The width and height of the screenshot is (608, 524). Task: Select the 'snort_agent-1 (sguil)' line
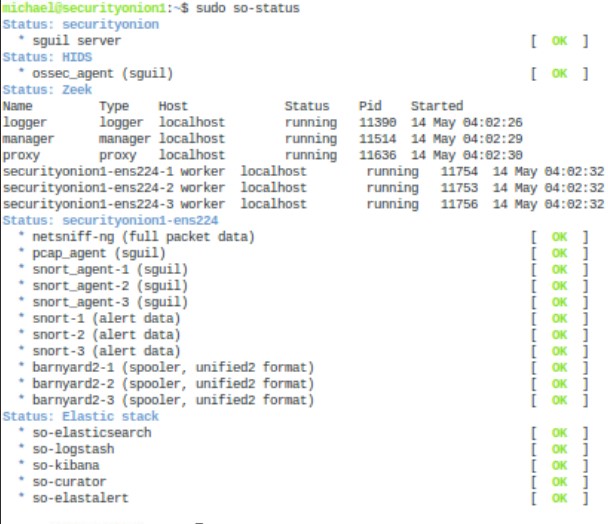(x=110, y=270)
